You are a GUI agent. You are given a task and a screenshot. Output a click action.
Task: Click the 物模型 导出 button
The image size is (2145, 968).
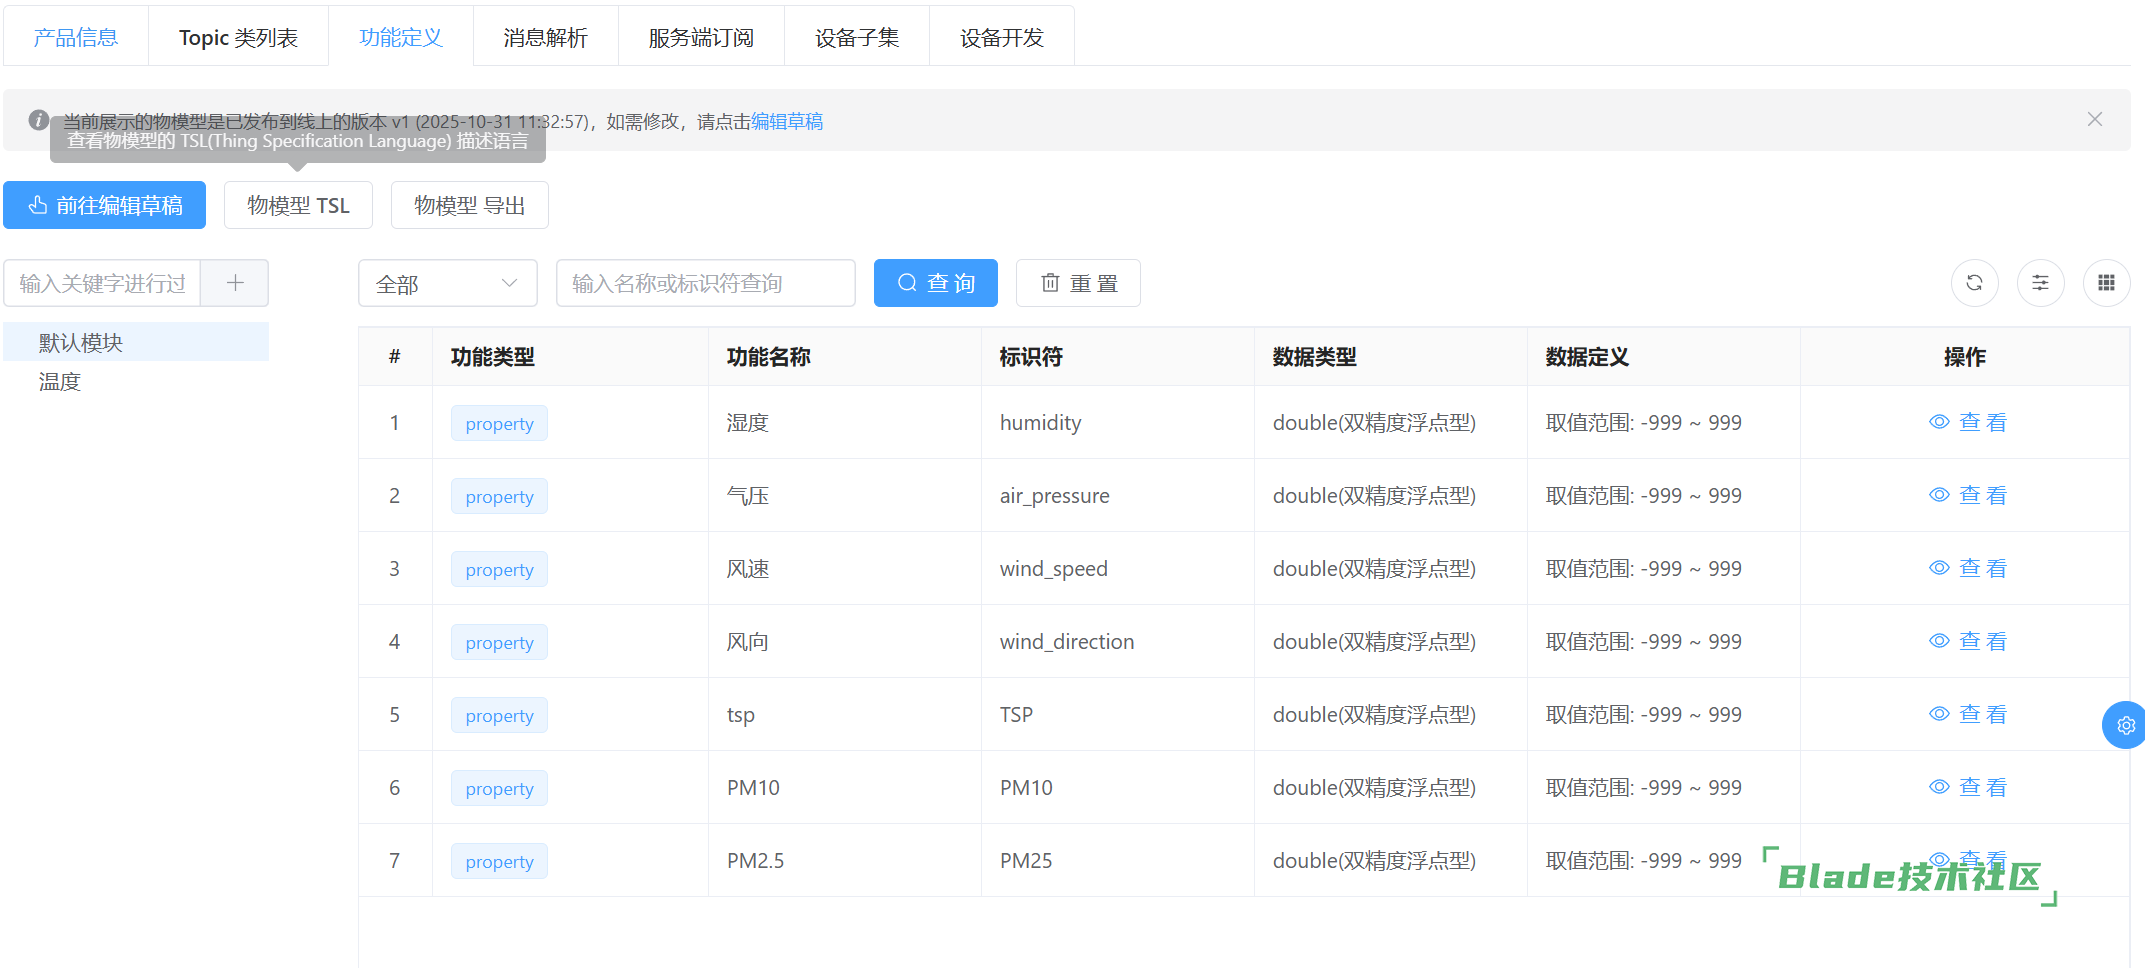click(469, 205)
